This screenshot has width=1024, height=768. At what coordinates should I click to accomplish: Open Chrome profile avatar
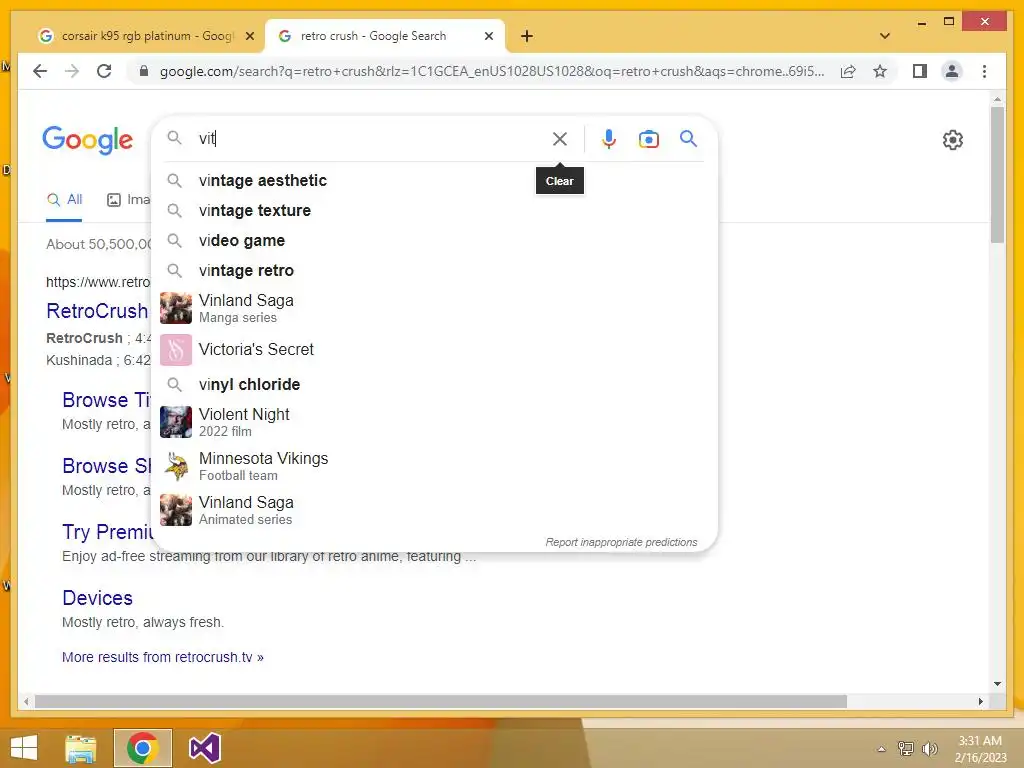click(952, 71)
